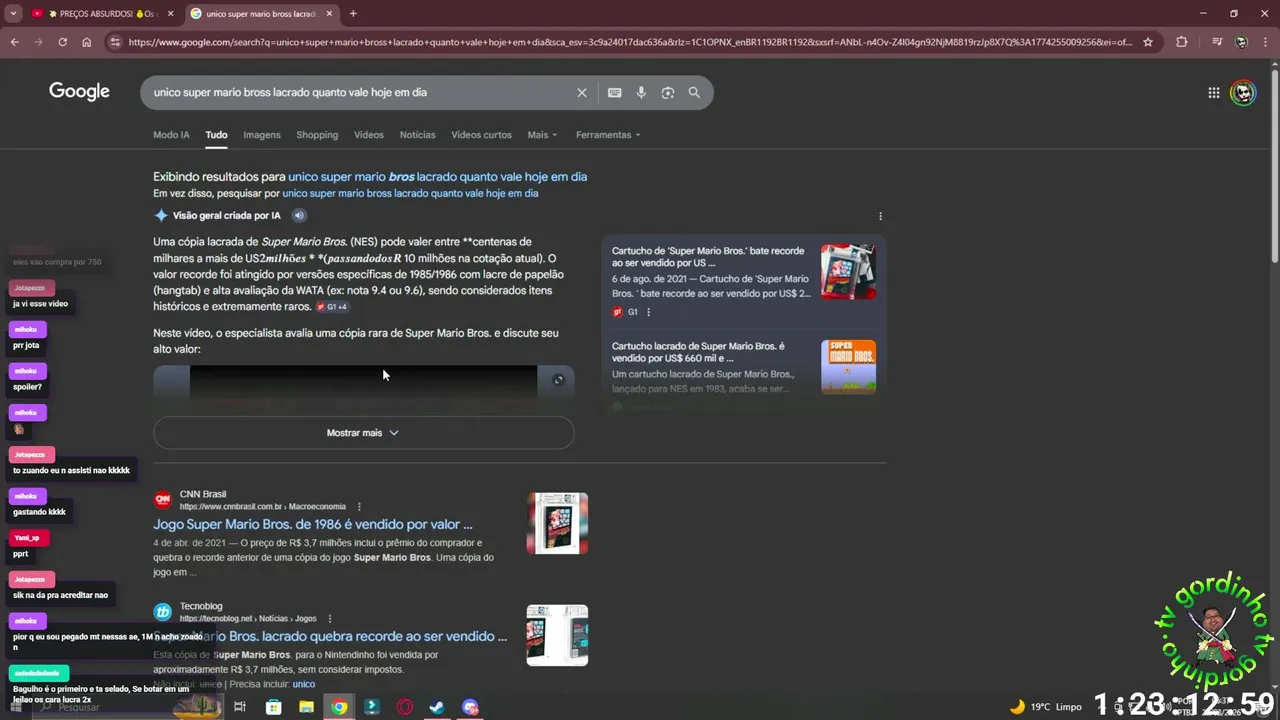This screenshot has height=720, width=1280.
Task: Switch to Vídeos results tab
Action: [x=369, y=135]
